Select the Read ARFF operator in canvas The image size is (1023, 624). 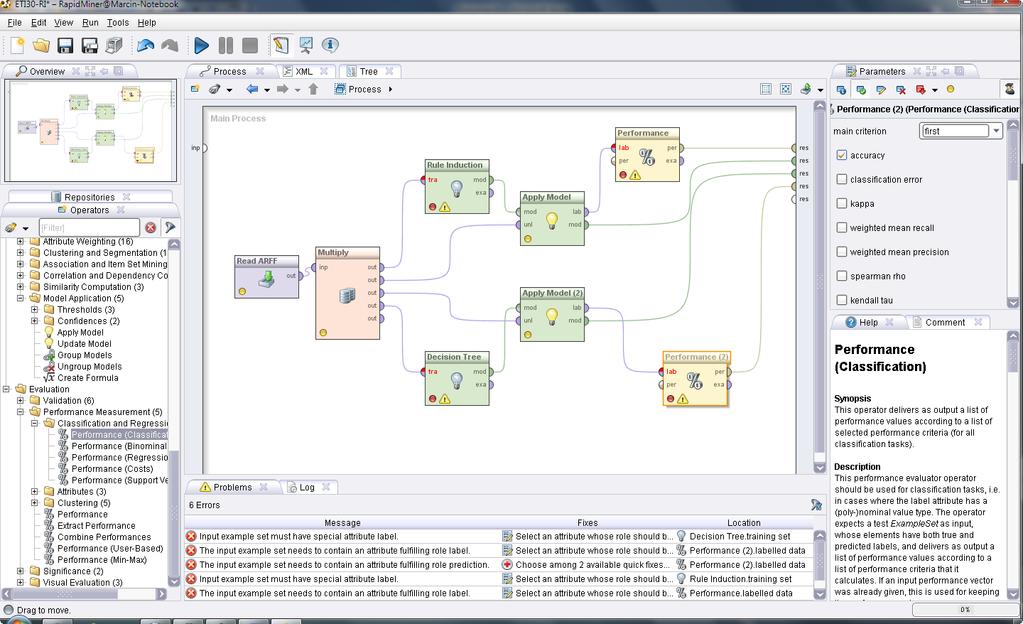[266, 276]
